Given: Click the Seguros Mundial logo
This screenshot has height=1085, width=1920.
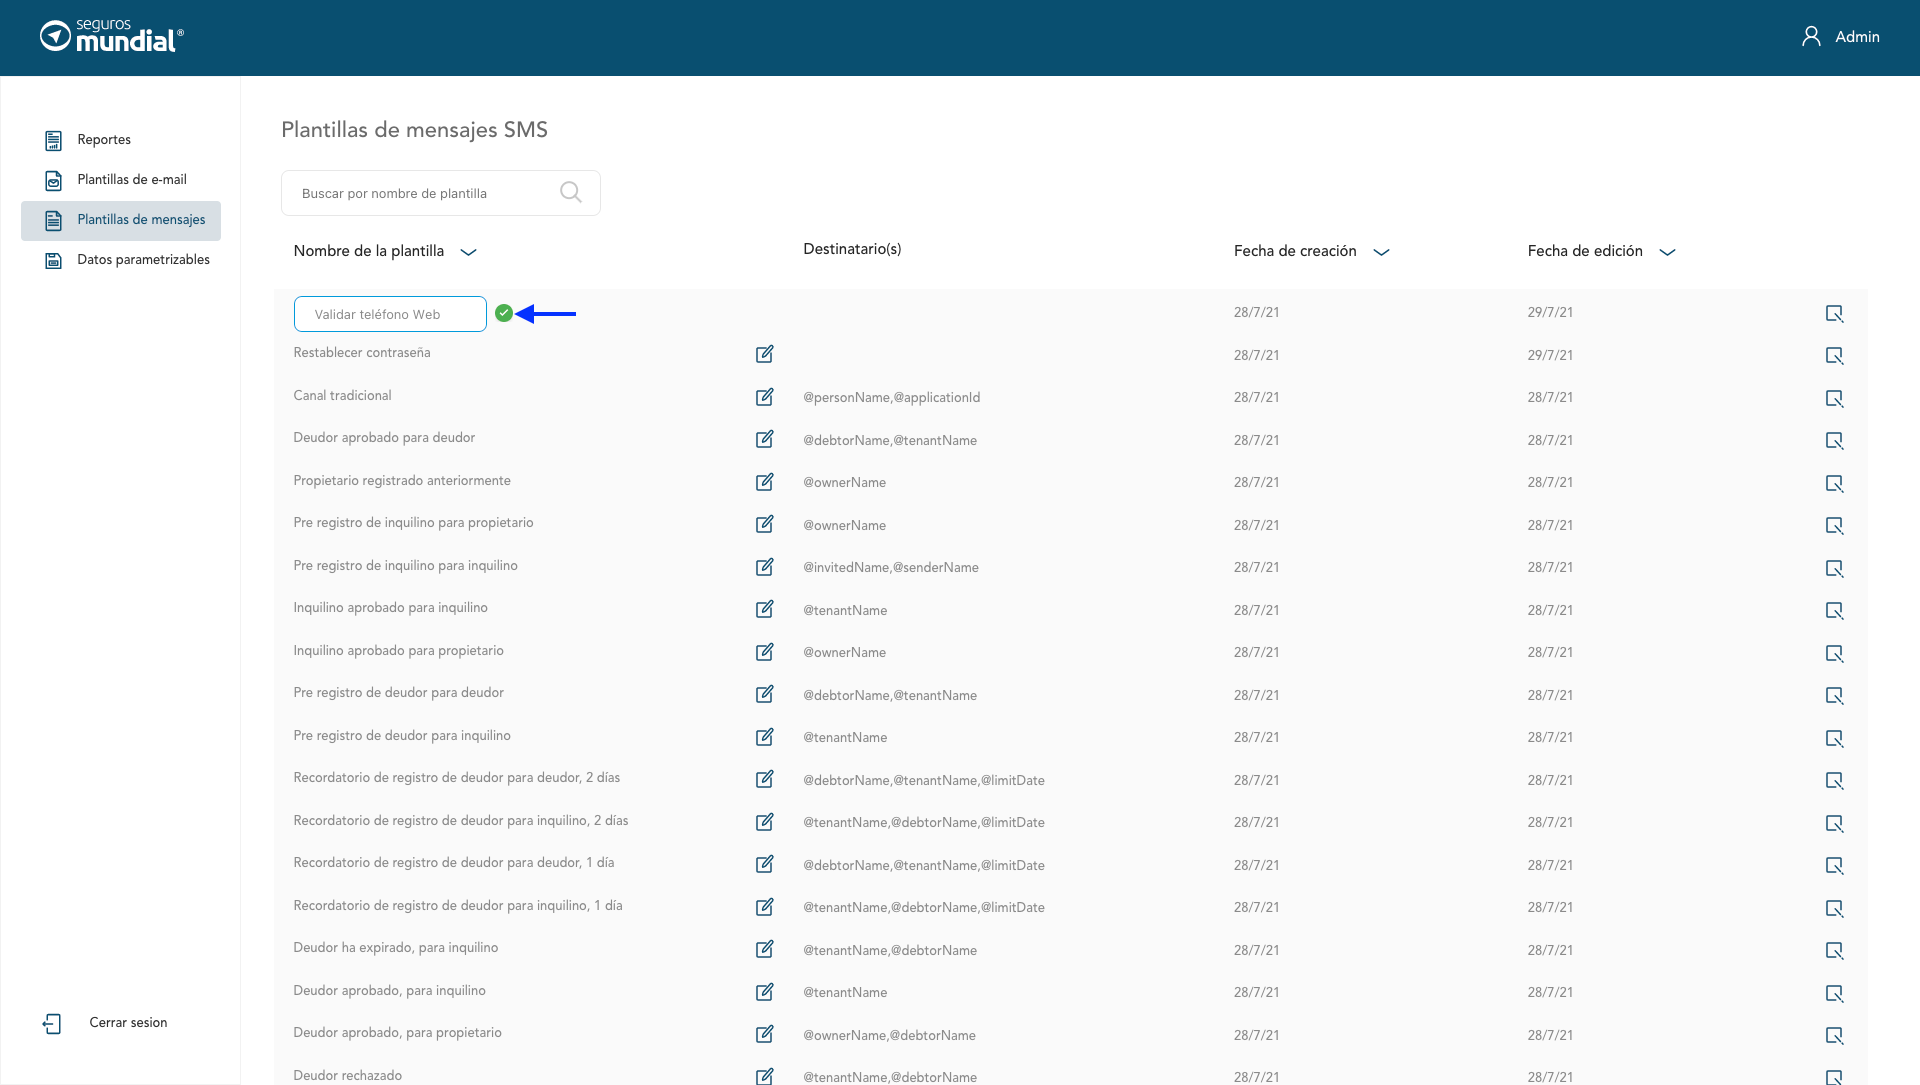Looking at the screenshot, I should pyautogui.click(x=112, y=36).
